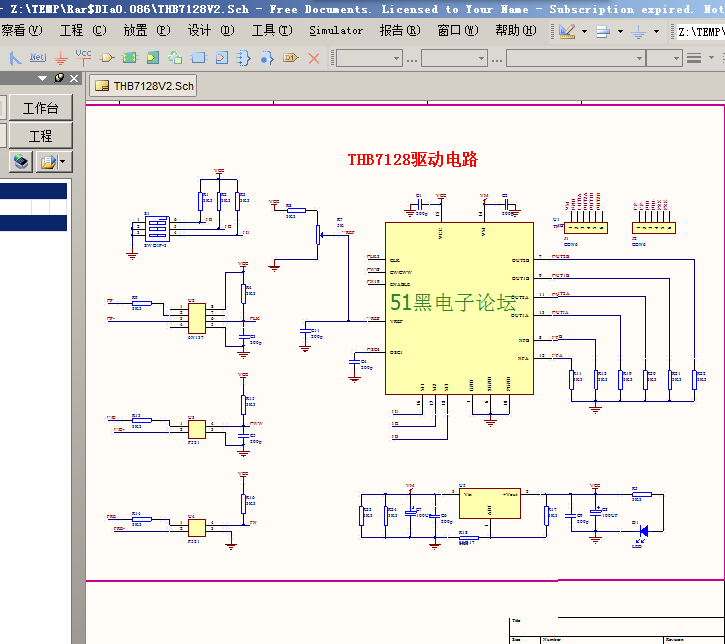The image size is (725, 644).
Task: Select the red THB7128驱动电路 title text
Action: tap(412, 159)
